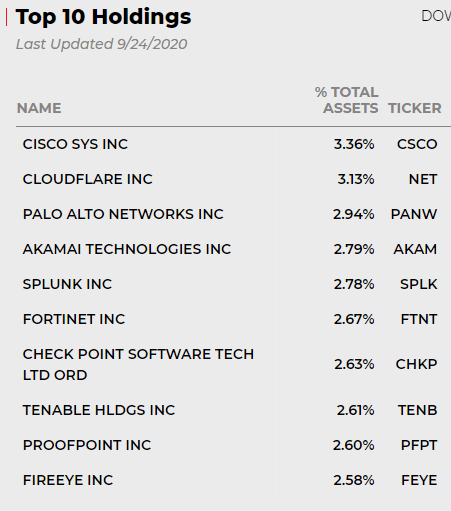The height and width of the screenshot is (511, 451).
Task: Select CLOUDFLARE INC holding name
Action: pyautogui.click(x=88, y=179)
